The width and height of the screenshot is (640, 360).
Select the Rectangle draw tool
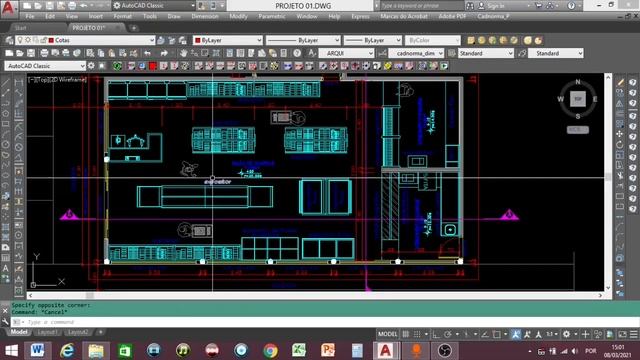pos(6,124)
